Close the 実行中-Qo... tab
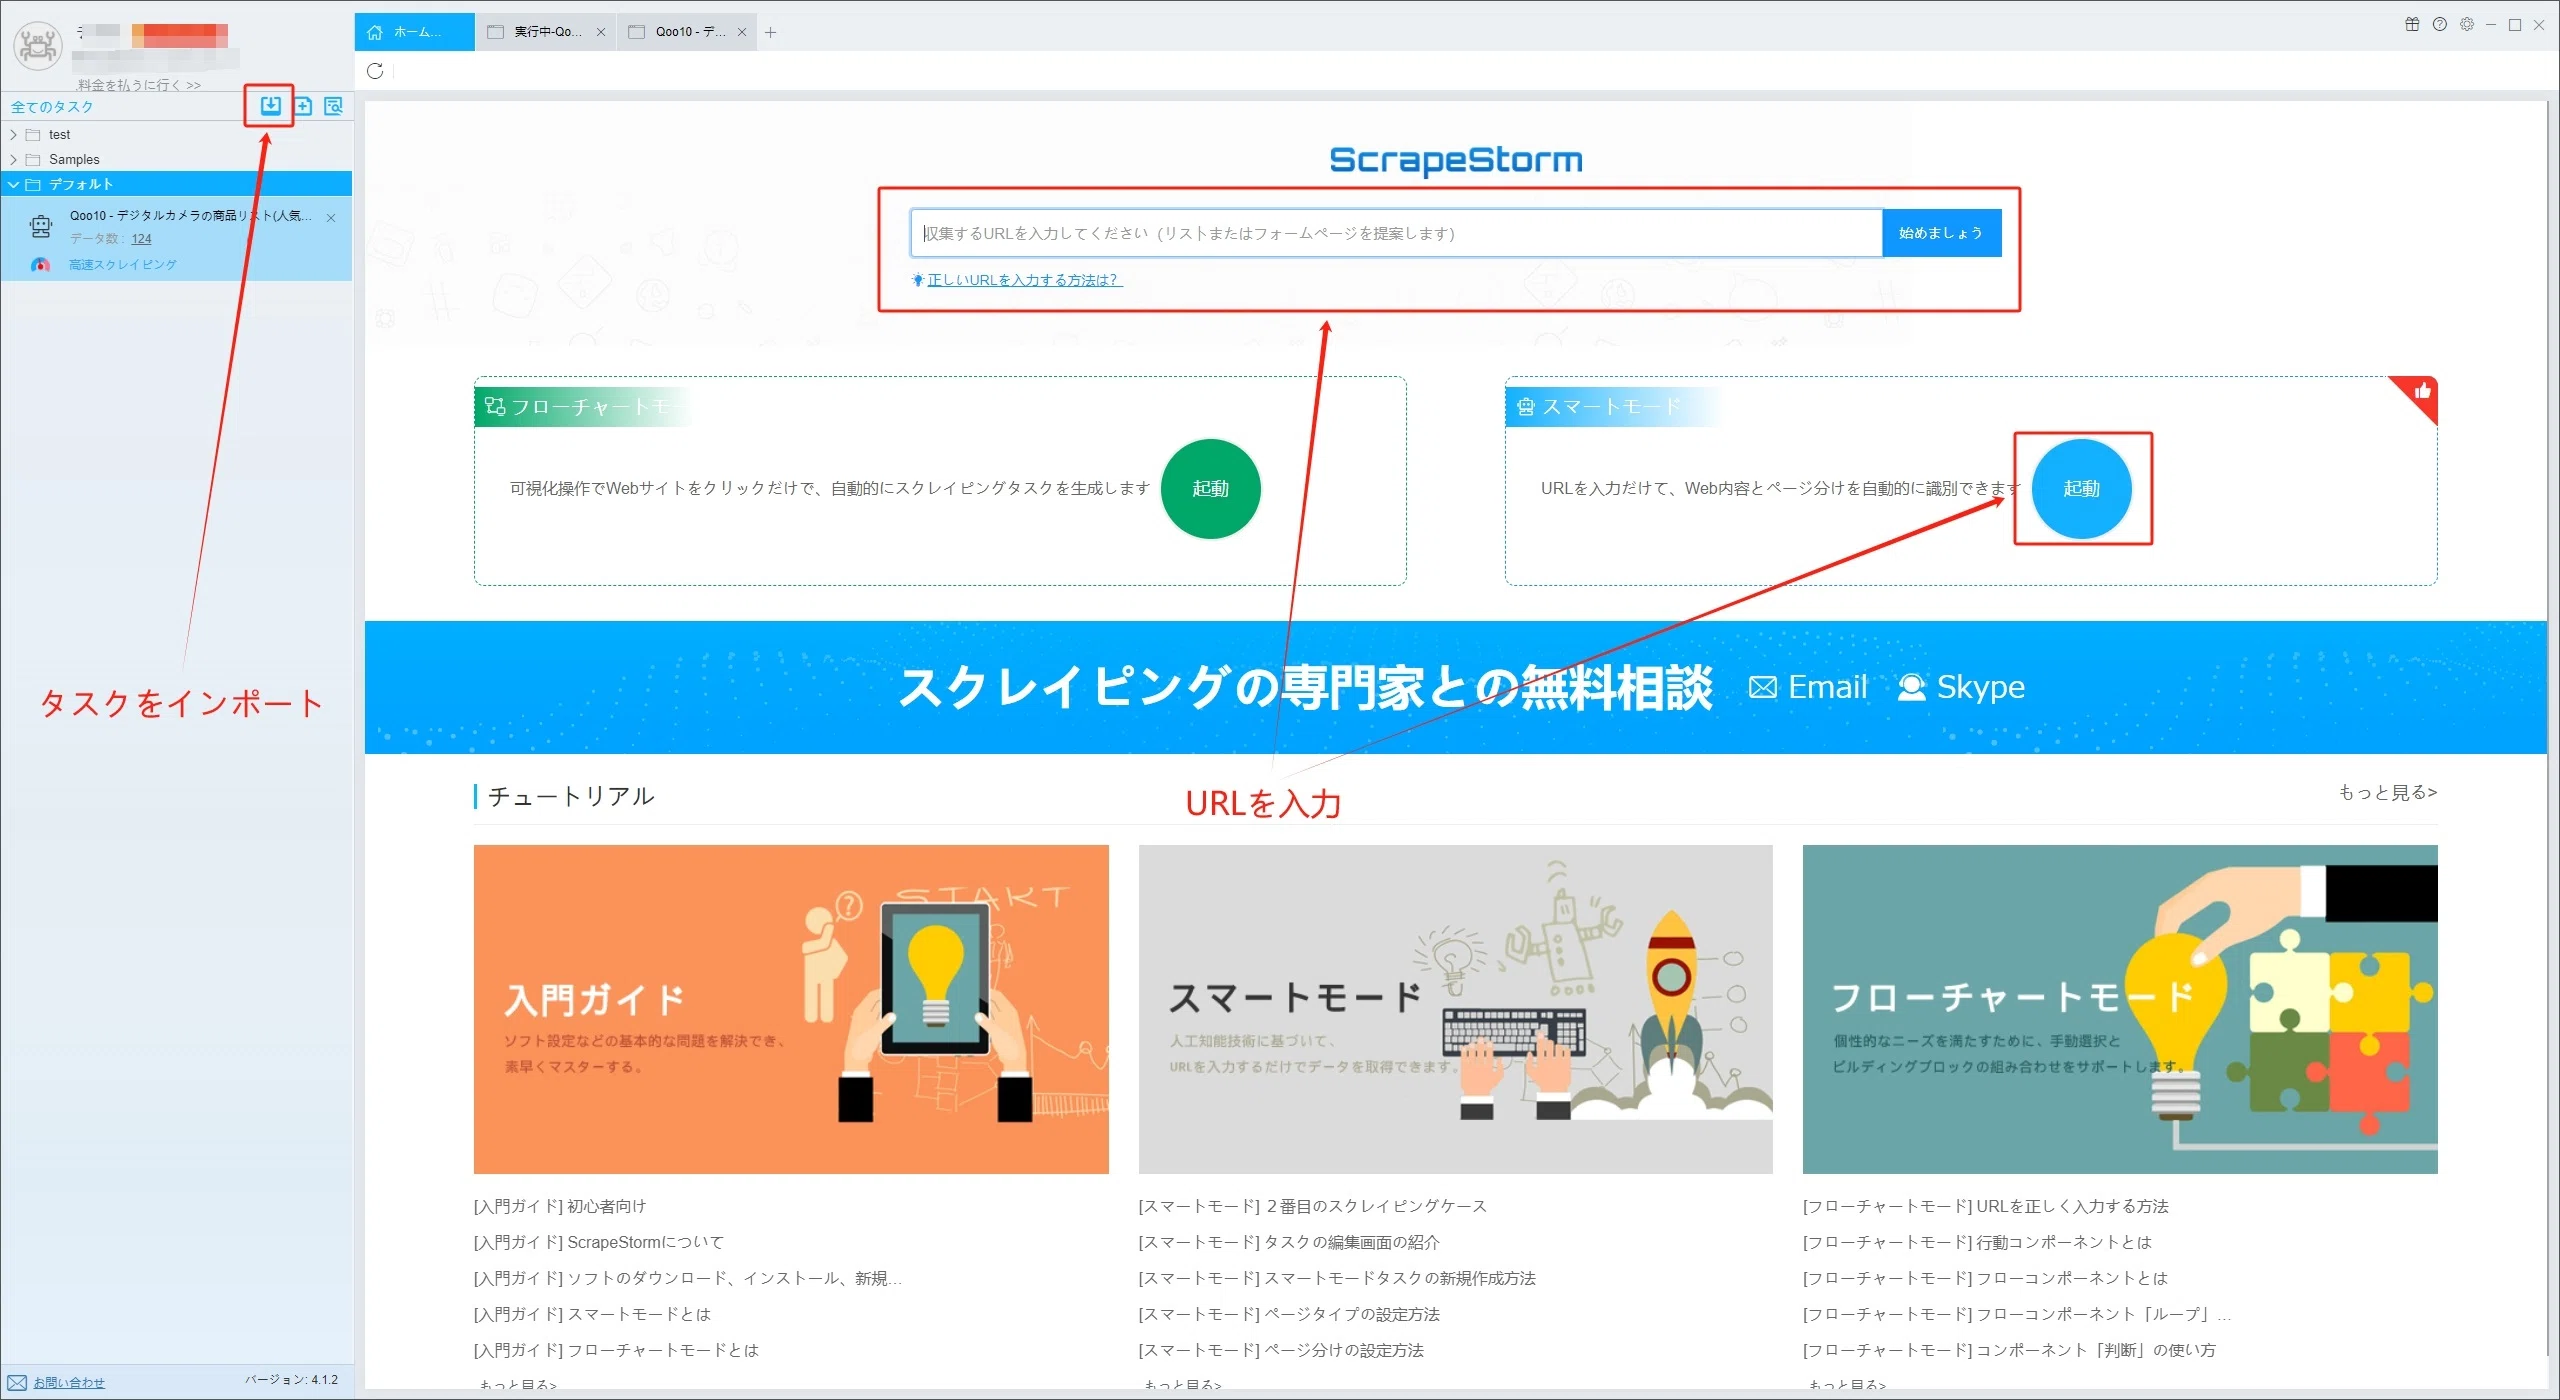The width and height of the screenshot is (2560, 1400). 601,32
